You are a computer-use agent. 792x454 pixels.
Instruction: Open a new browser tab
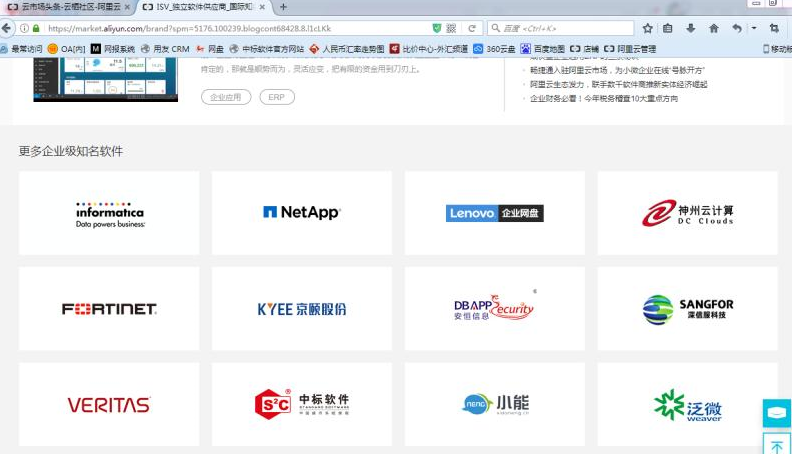click(283, 7)
